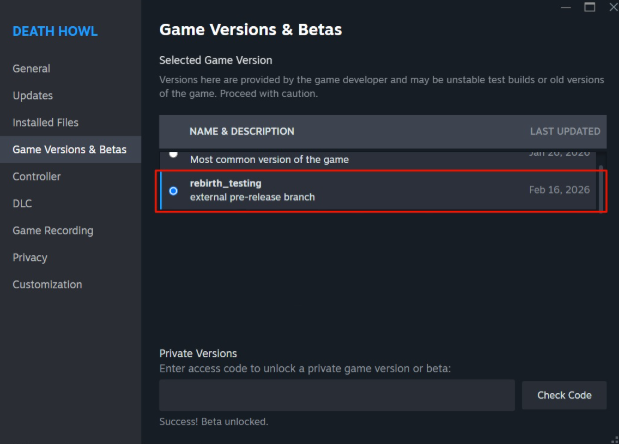Image resolution: width=619 pixels, height=444 pixels.
Task: Open the Customization page
Action: coord(48,285)
